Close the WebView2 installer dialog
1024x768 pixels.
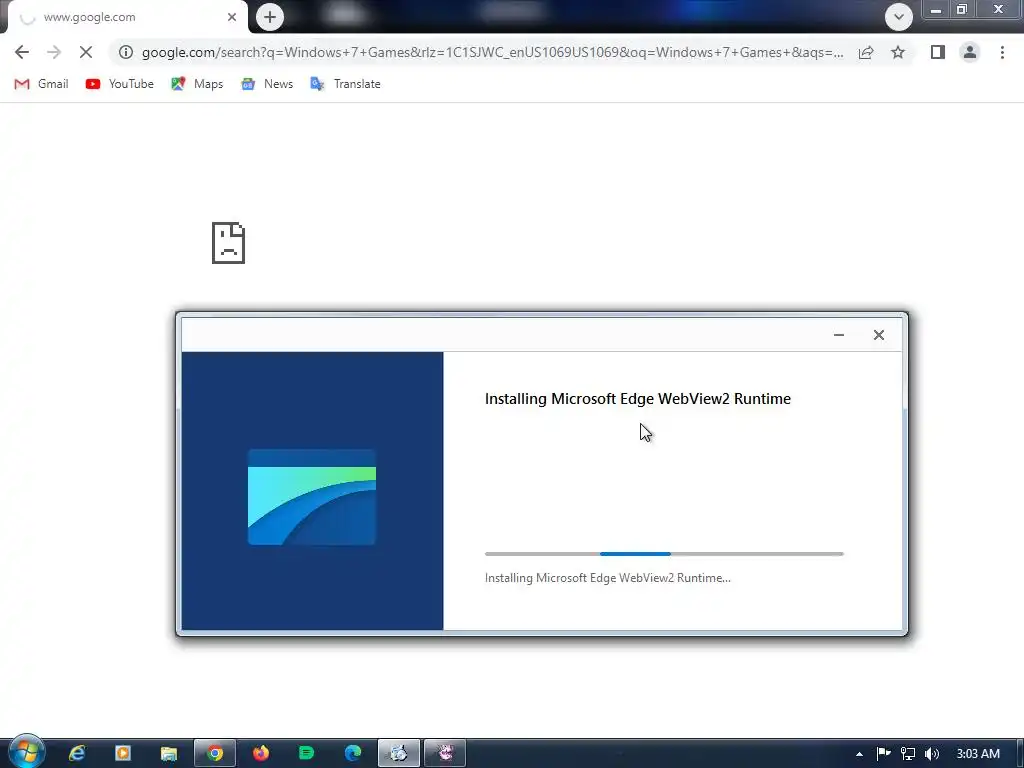point(879,335)
